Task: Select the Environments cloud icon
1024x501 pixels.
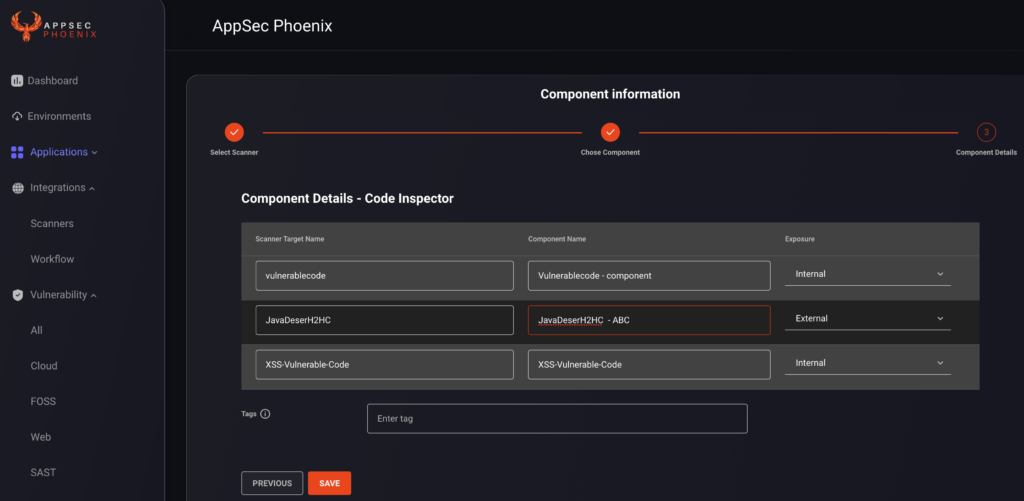Action: [17, 116]
